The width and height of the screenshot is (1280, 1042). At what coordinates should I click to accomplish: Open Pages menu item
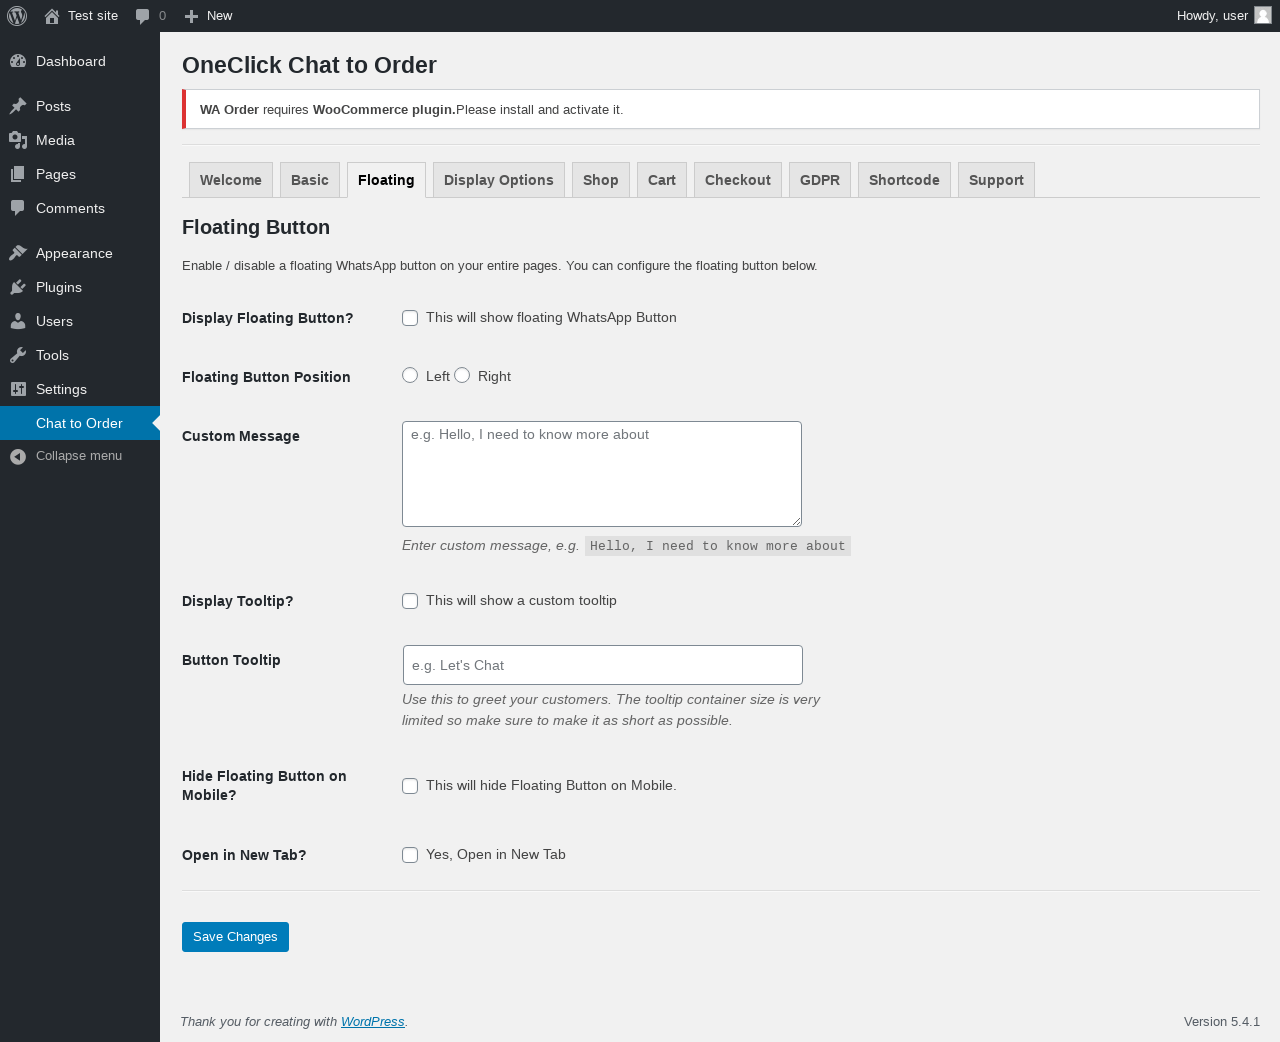pos(80,174)
